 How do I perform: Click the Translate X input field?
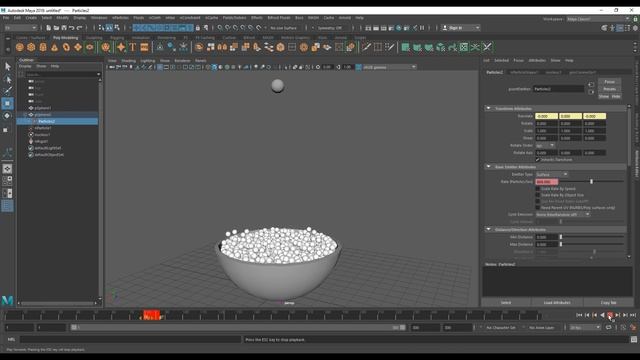click(546, 116)
